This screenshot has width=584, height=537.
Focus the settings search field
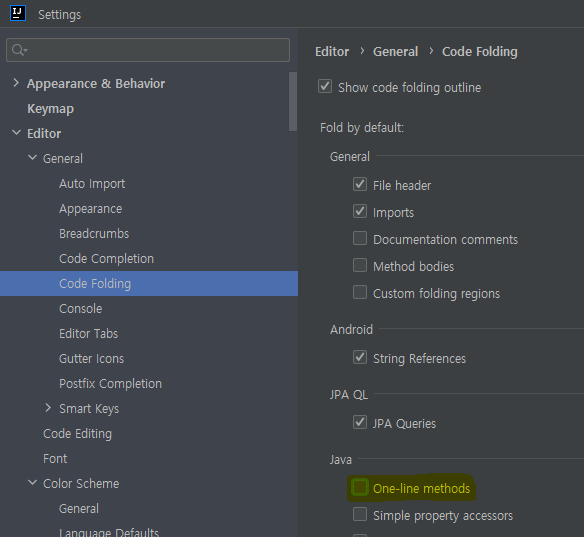click(x=148, y=50)
